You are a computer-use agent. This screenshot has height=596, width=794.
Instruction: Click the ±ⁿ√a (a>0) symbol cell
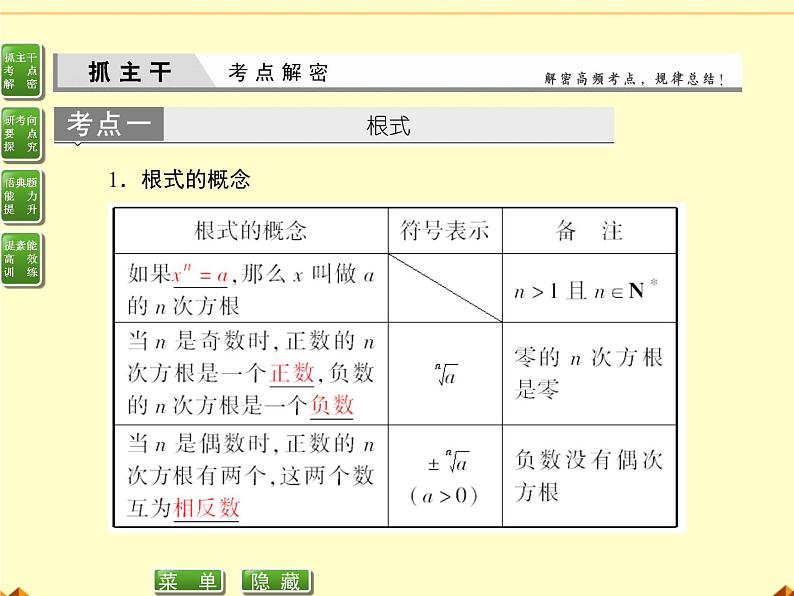(x=444, y=477)
